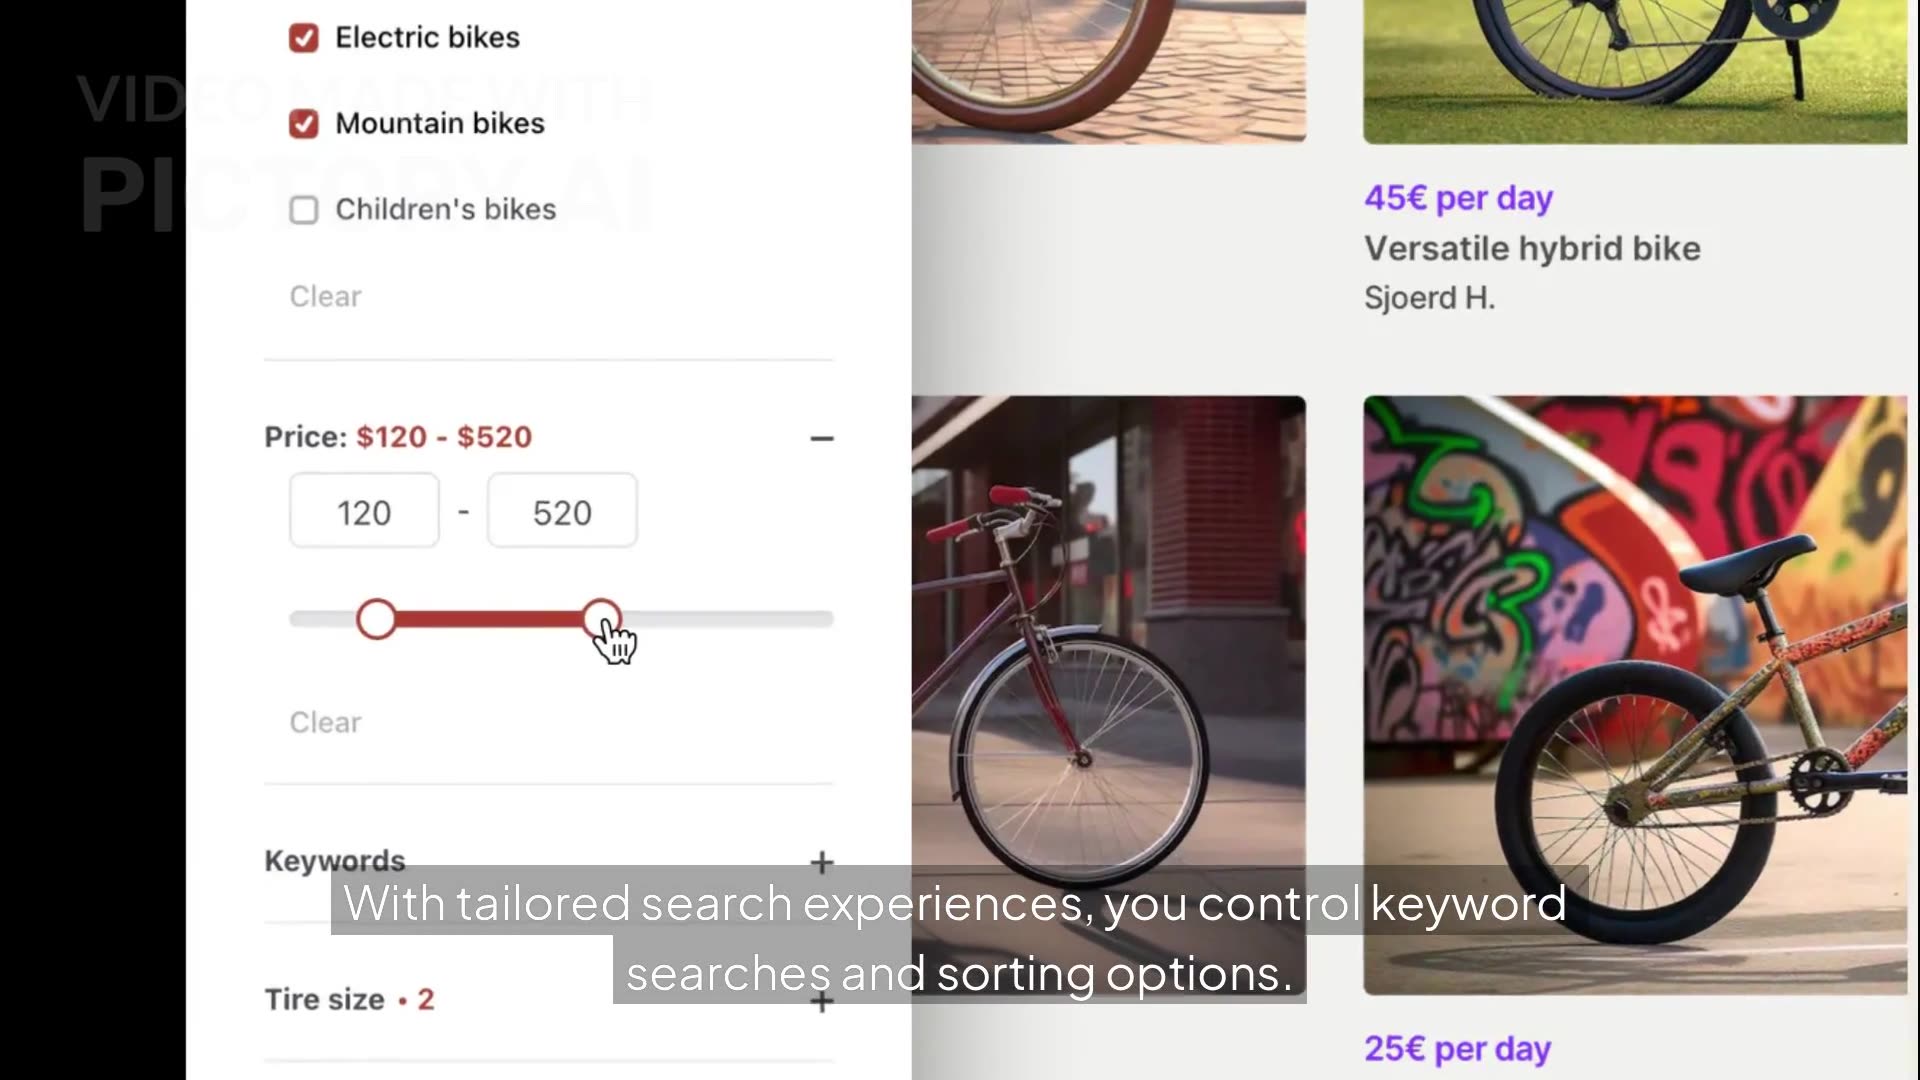1920x1080 pixels.
Task: Uncheck the Mountain bikes checkbox
Action: pos(304,124)
